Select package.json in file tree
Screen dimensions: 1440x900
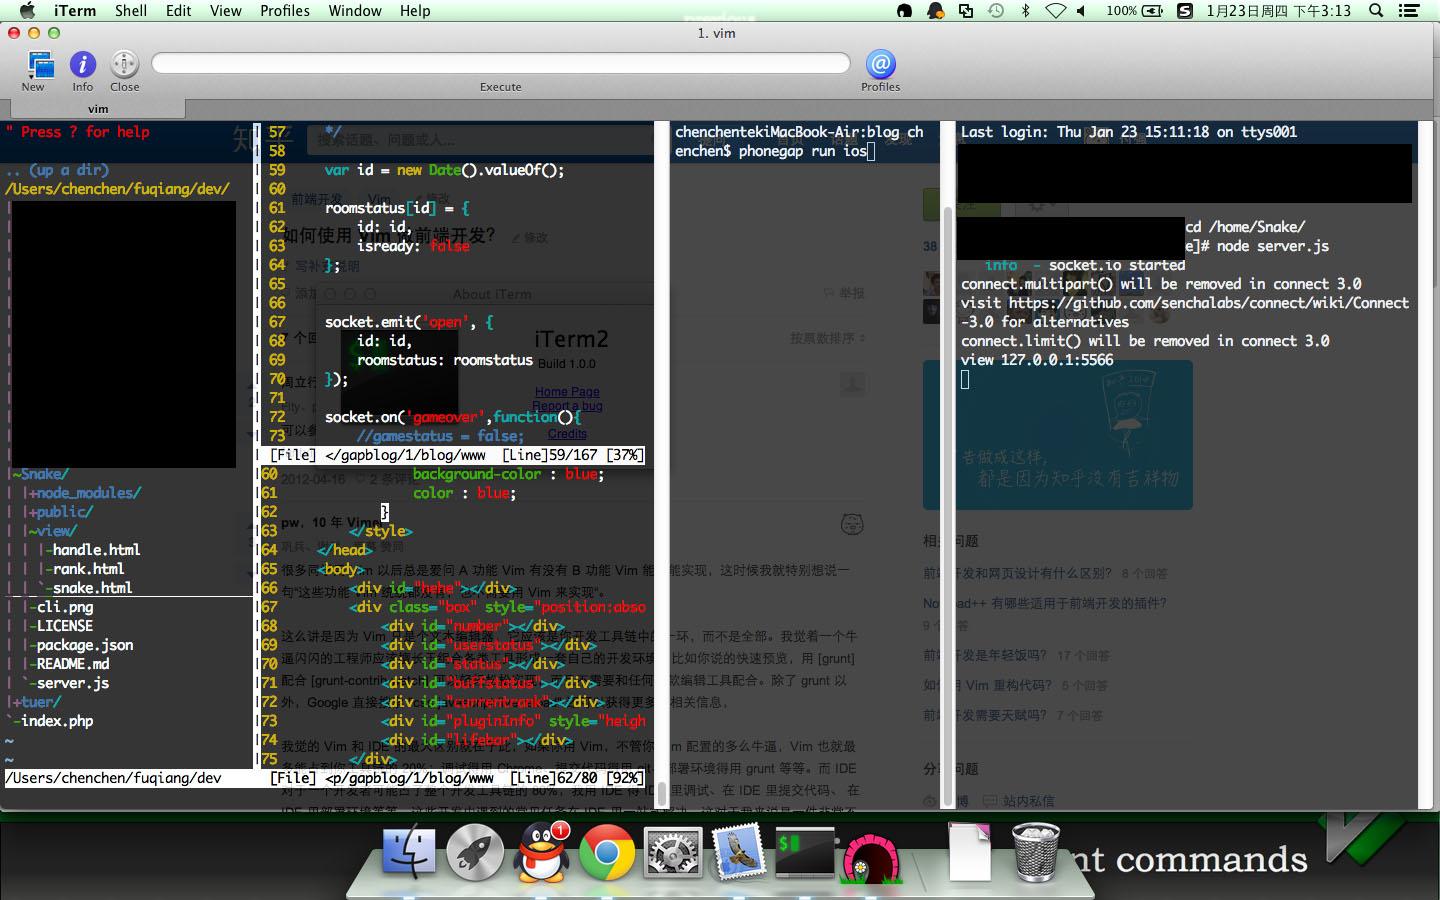point(85,645)
